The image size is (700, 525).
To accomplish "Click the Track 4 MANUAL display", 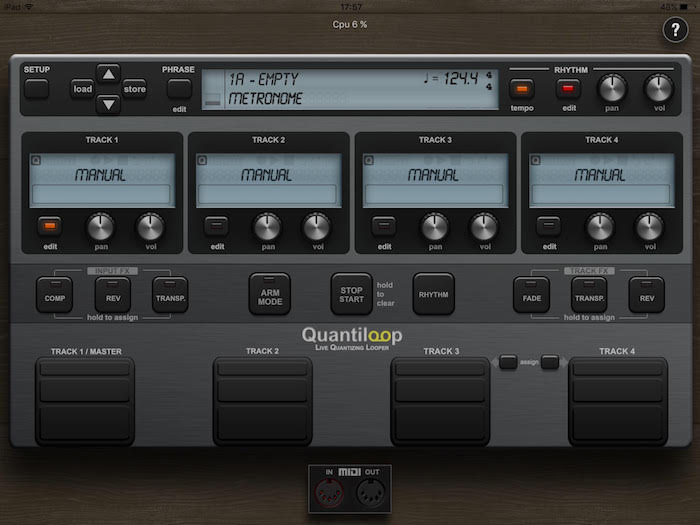I will click(x=601, y=180).
